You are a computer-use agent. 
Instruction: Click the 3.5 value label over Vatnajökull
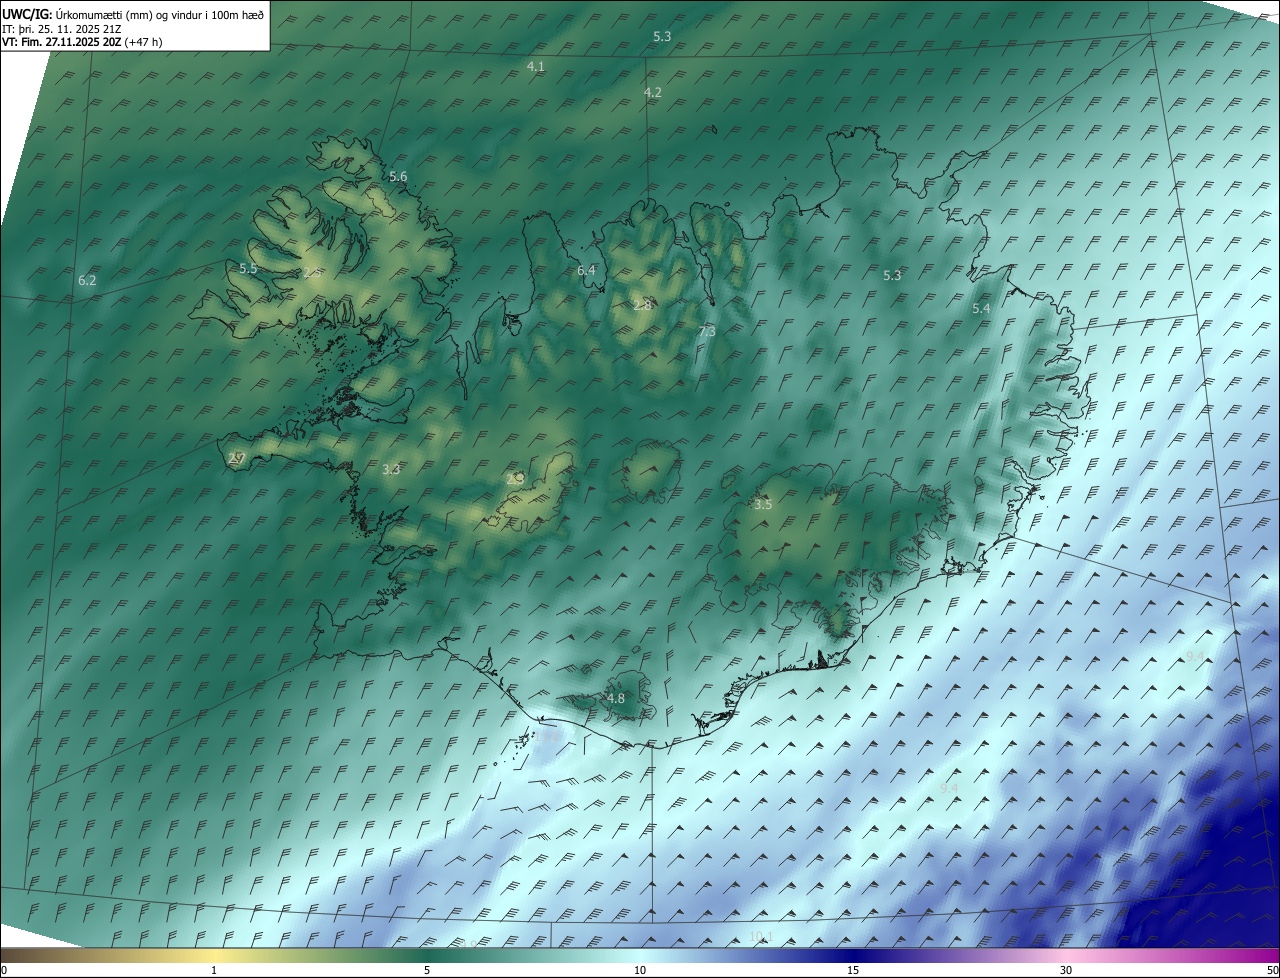[763, 505]
